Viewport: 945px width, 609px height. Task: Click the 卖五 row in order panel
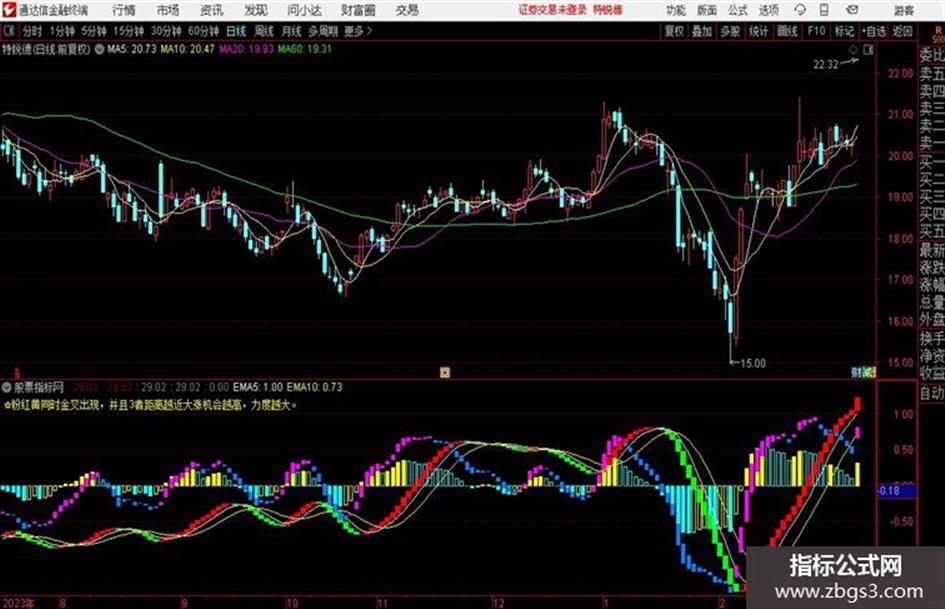932,73
